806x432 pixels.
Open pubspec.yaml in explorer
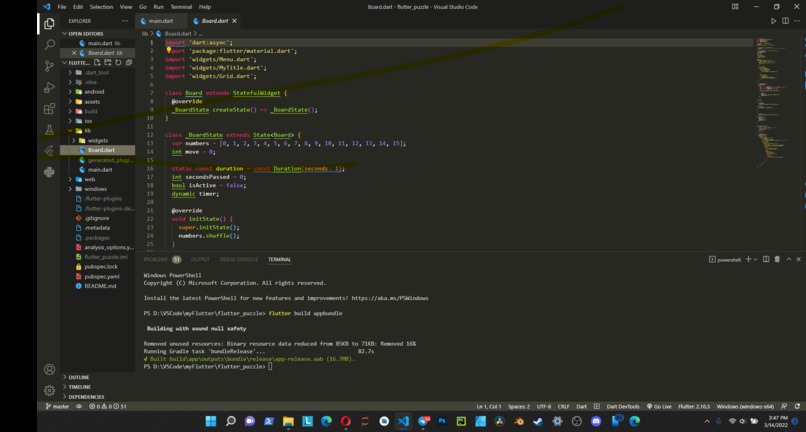pos(102,276)
